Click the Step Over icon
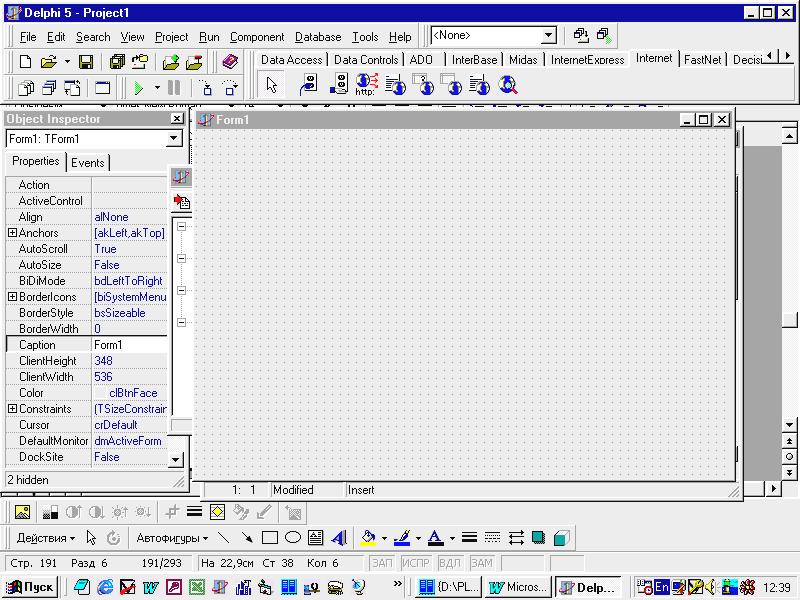 (230, 88)
